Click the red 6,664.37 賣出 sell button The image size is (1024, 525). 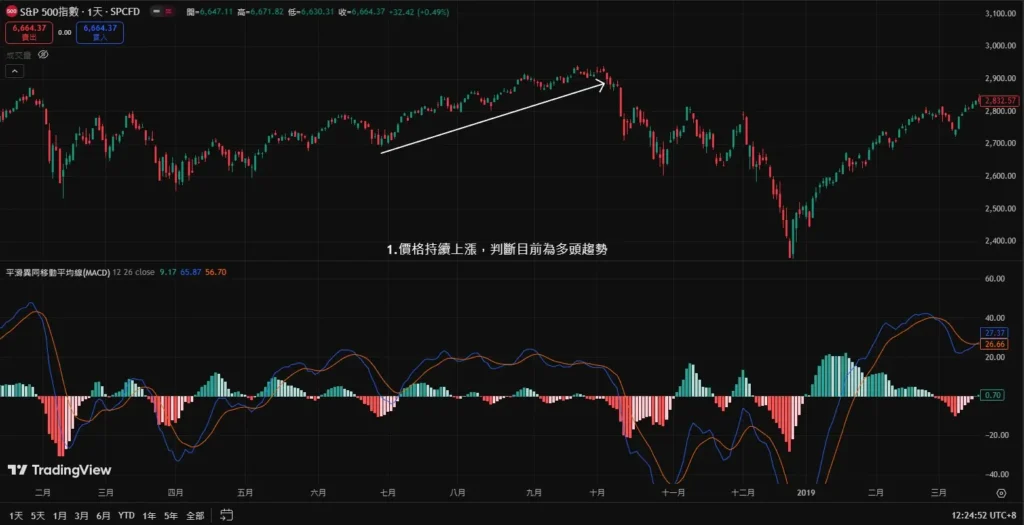pyautogui.click(x=29, y=32)
